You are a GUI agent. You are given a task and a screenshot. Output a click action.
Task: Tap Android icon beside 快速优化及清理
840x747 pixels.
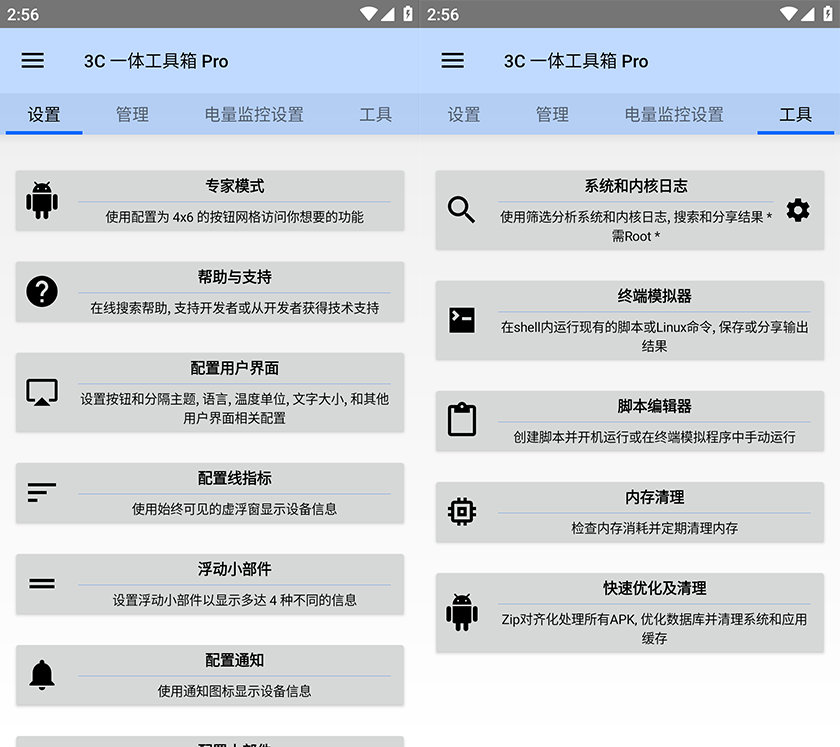coord(462,612)
